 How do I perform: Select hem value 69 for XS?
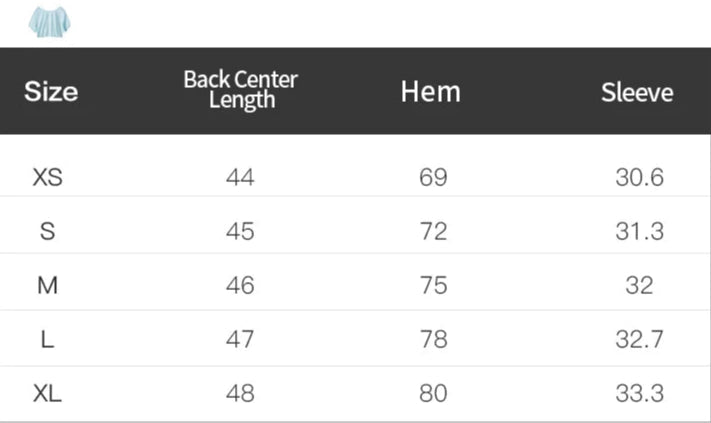pos(433,178)
